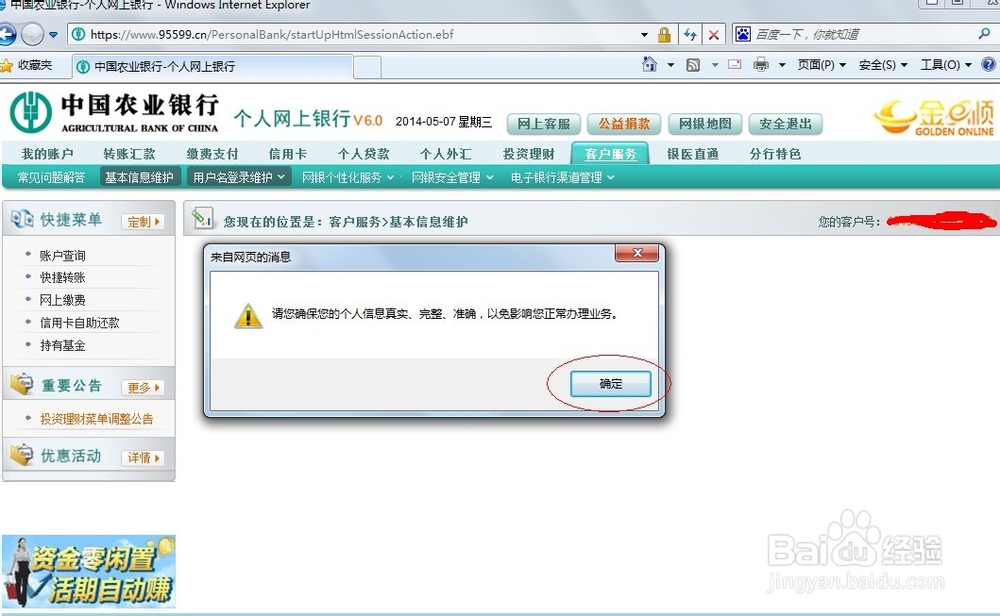1000x616 pixels.
Task: Click the search magnifier icon
Action: click(x=984, y=34)
